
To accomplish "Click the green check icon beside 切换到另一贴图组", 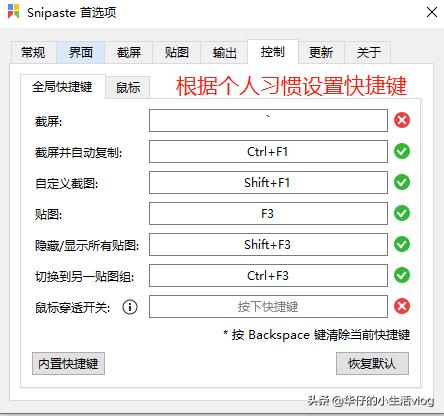I will (402, 275).
